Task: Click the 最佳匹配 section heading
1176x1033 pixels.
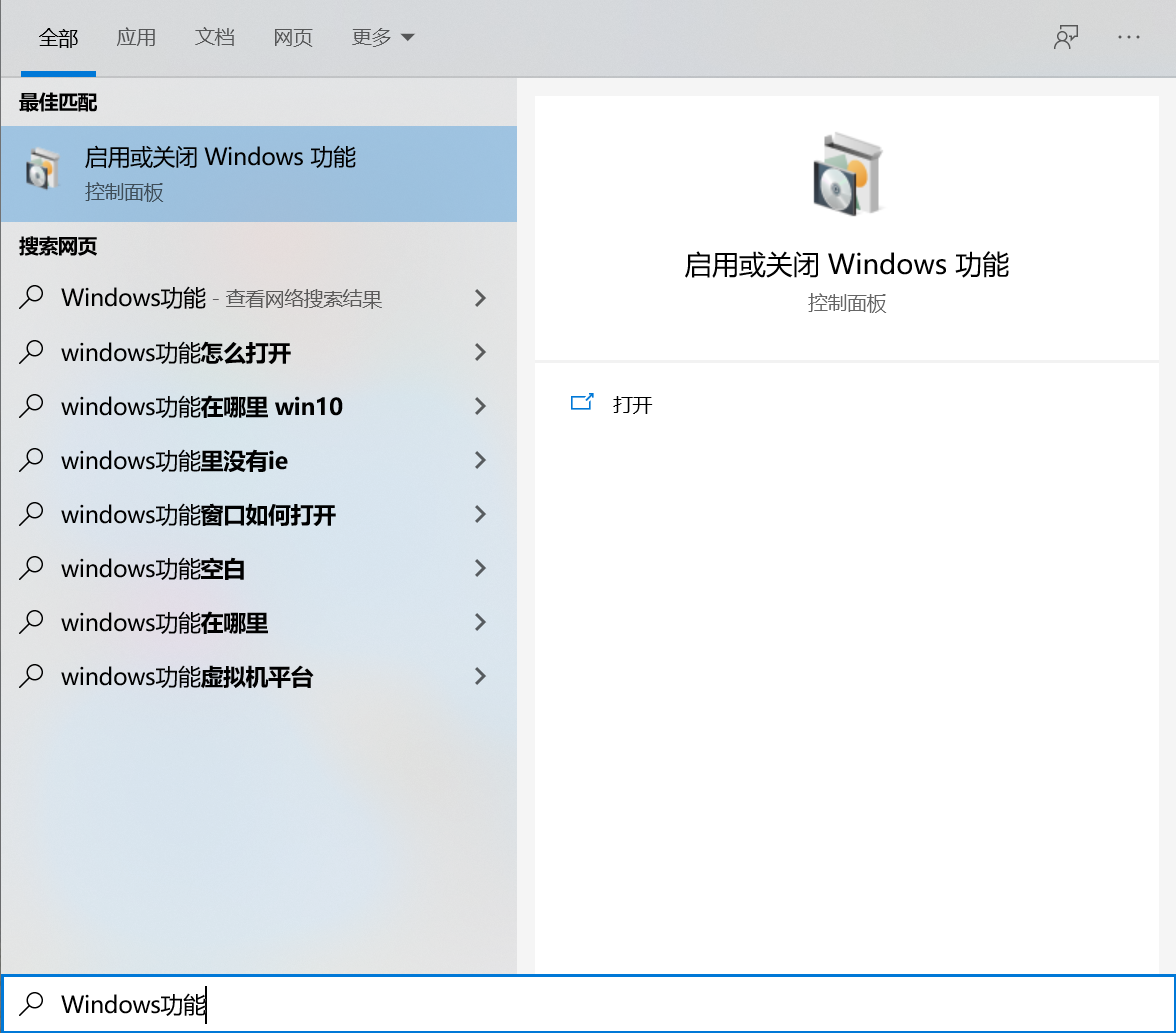Action: (58, 102)
